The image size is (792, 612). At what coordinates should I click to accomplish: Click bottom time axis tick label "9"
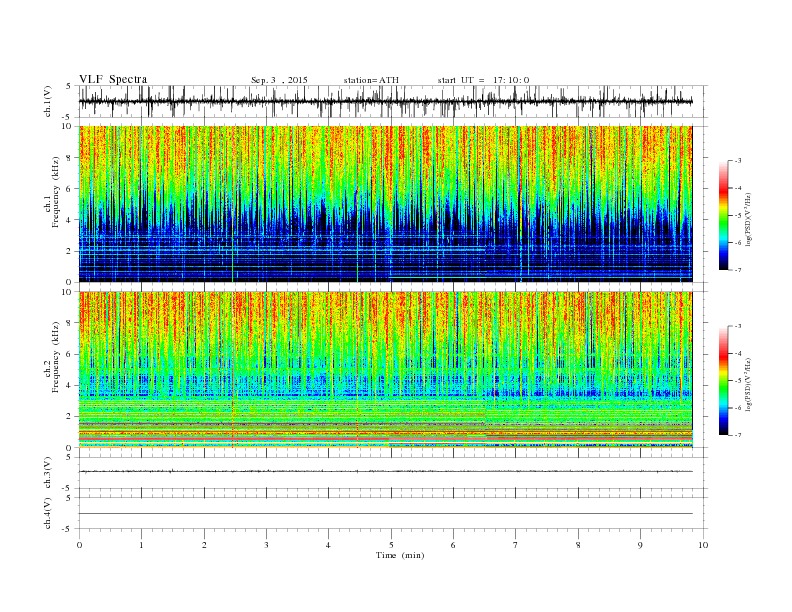(x=640, y=545)
